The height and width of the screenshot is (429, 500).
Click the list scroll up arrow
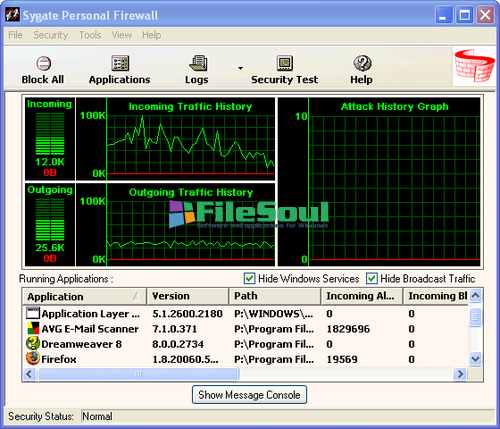click(476, 295)
